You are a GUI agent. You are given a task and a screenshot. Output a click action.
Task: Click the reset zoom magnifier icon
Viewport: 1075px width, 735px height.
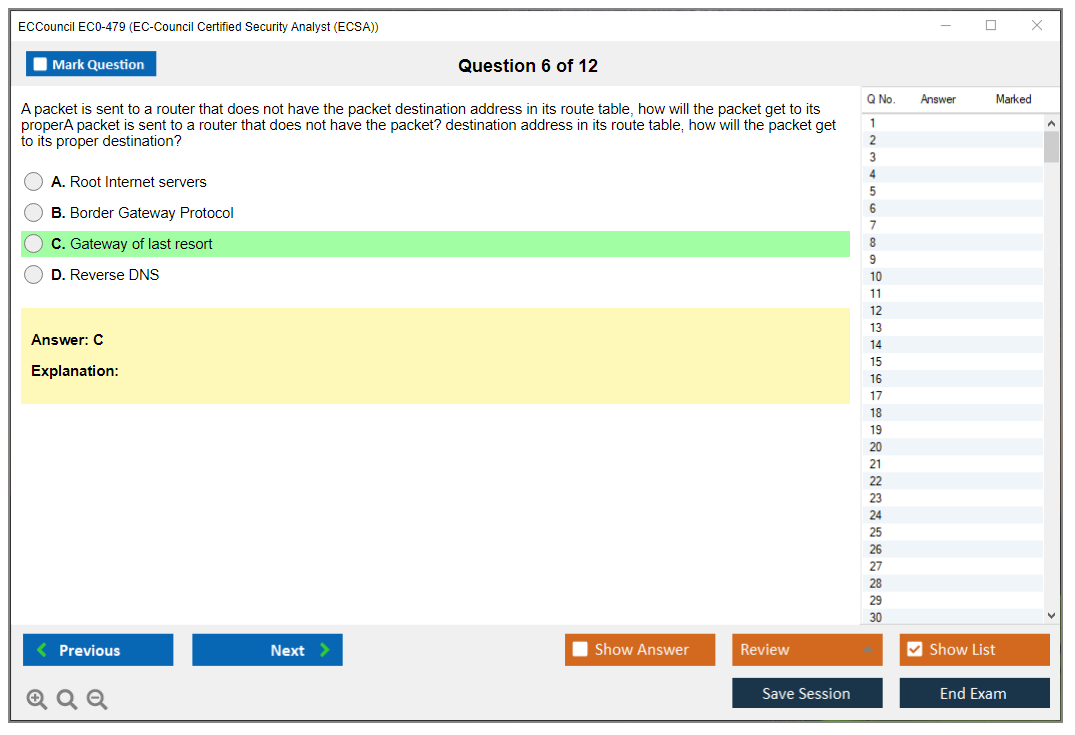coord(67,700)
